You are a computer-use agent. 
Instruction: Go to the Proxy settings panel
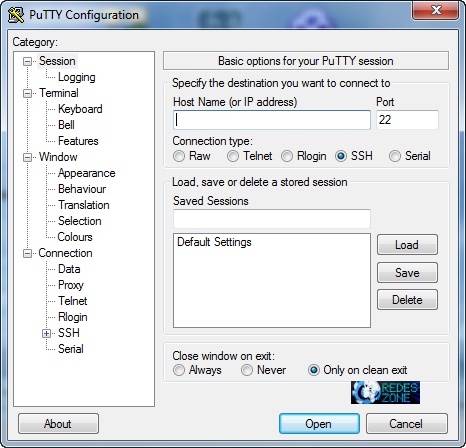[x=71, y=285]
